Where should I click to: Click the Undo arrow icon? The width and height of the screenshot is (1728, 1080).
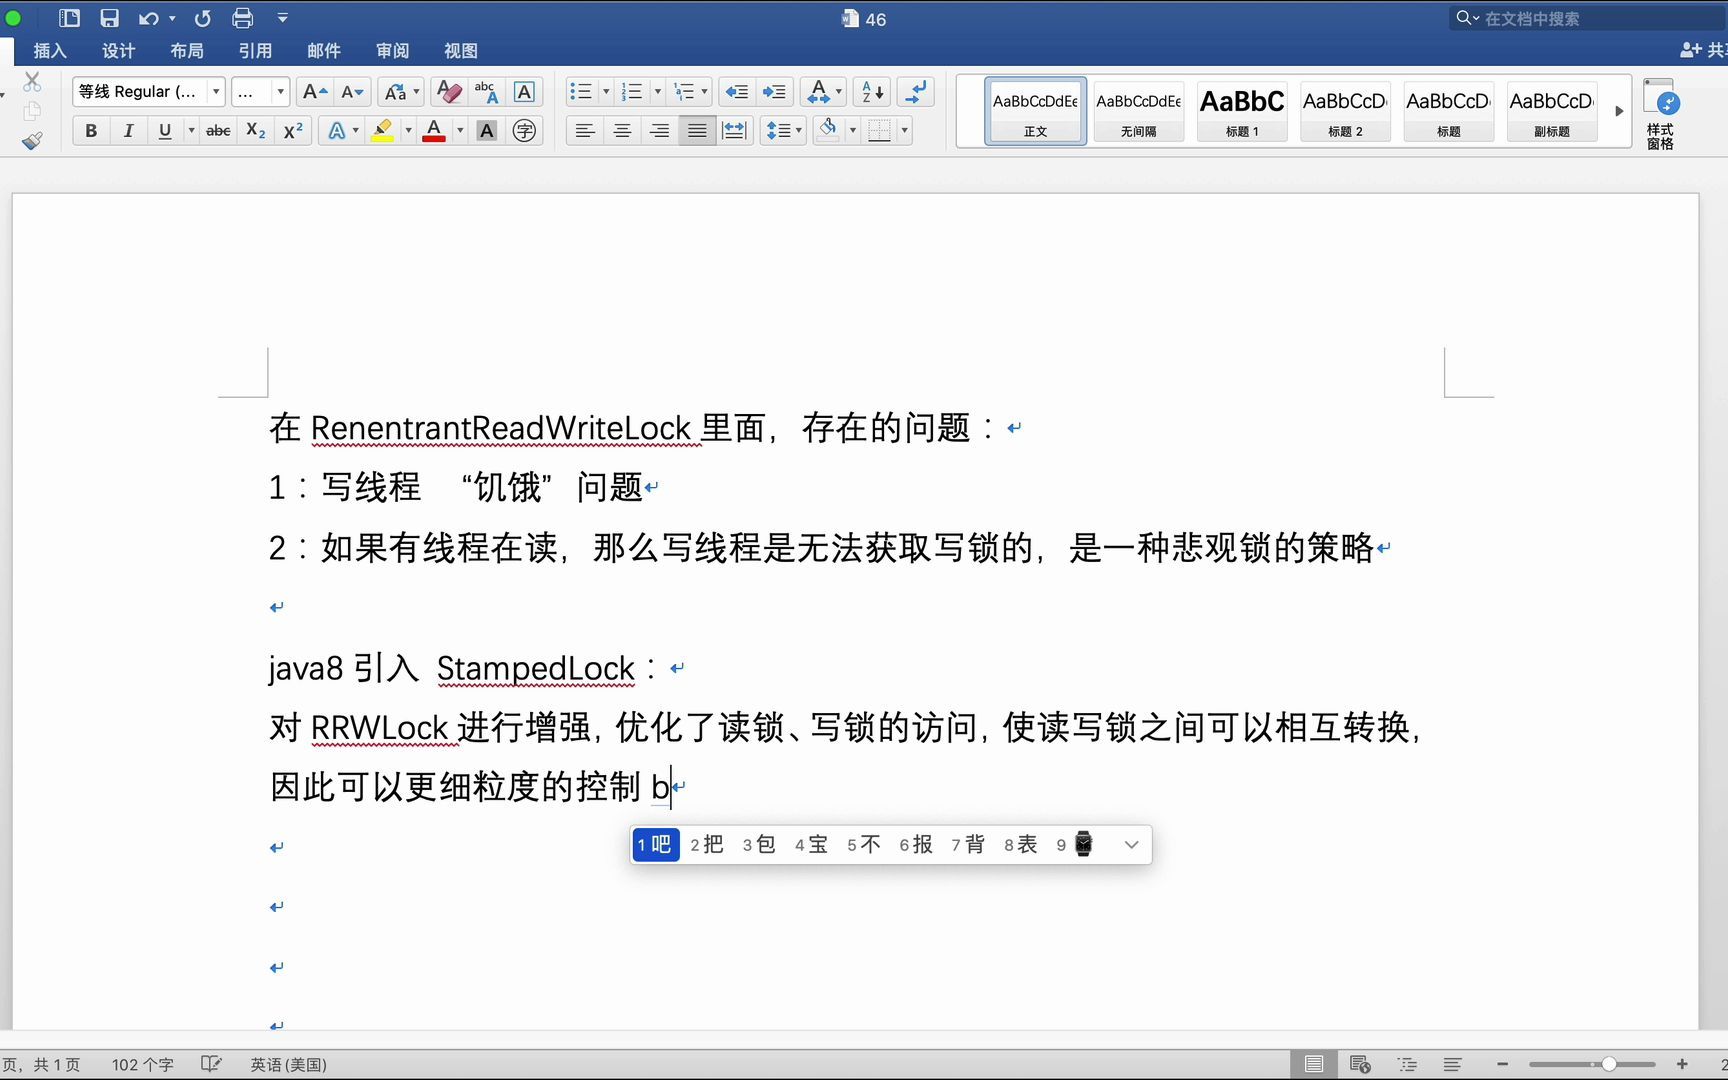coord(149,18)
